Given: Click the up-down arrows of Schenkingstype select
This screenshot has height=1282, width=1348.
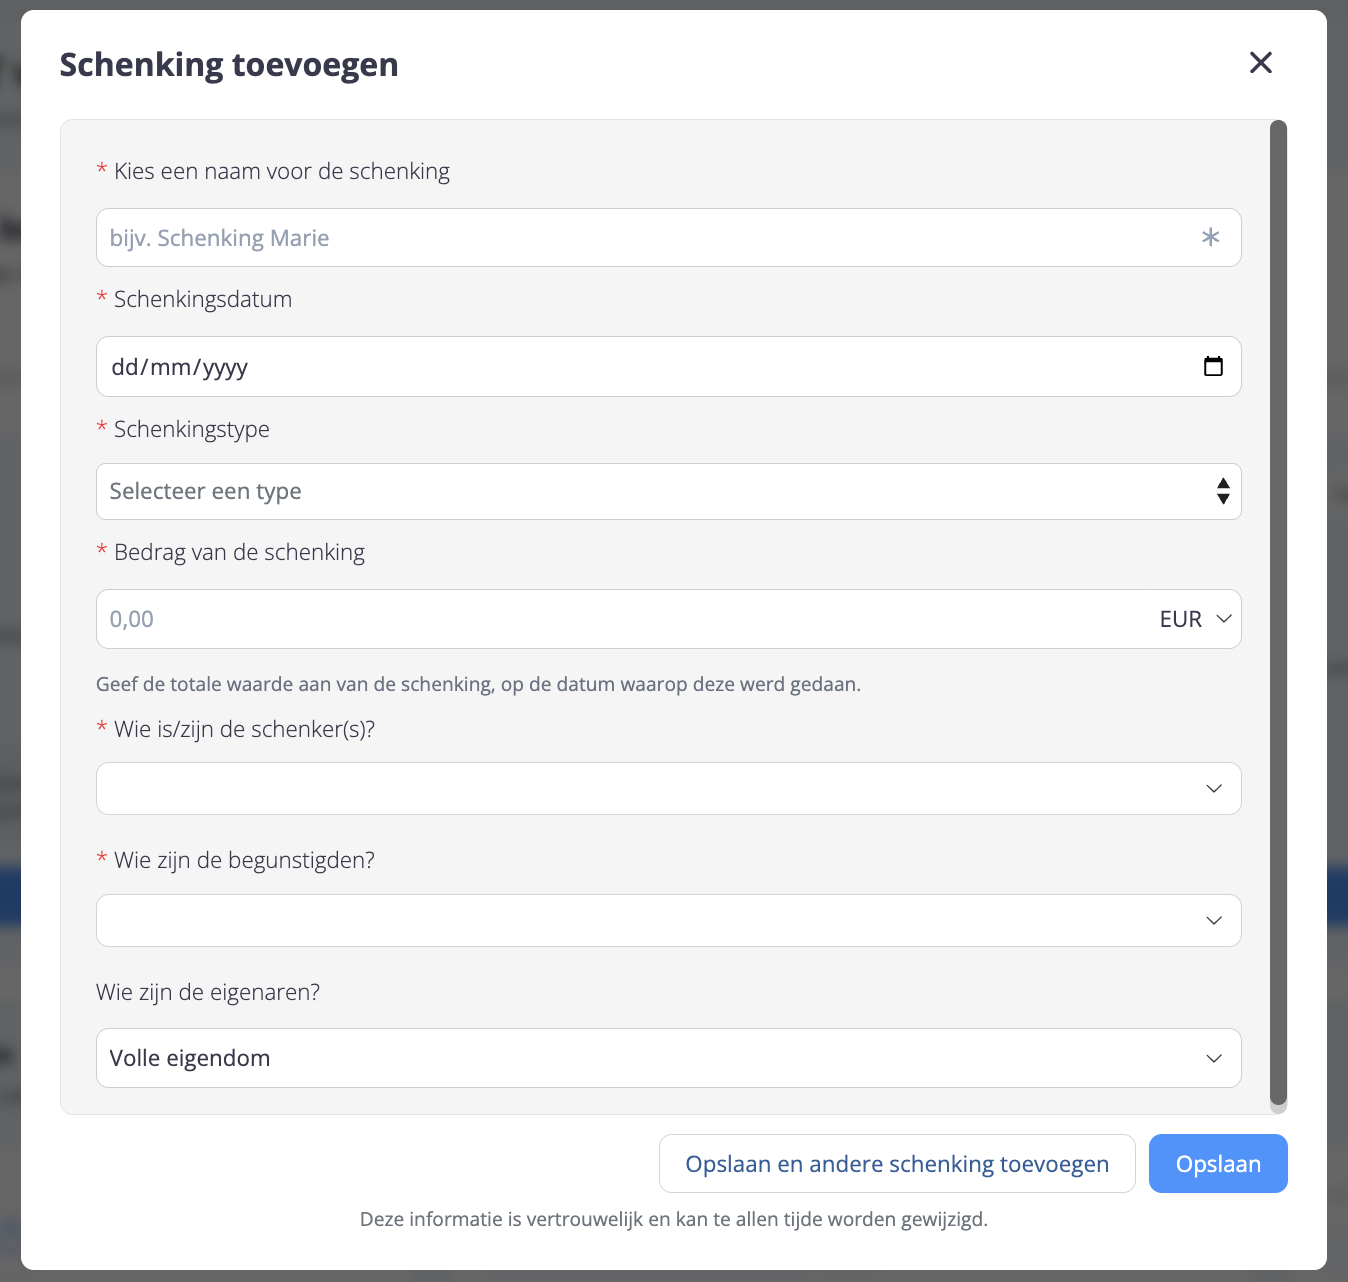Looking at the screenshot, I should (1222, 491).
